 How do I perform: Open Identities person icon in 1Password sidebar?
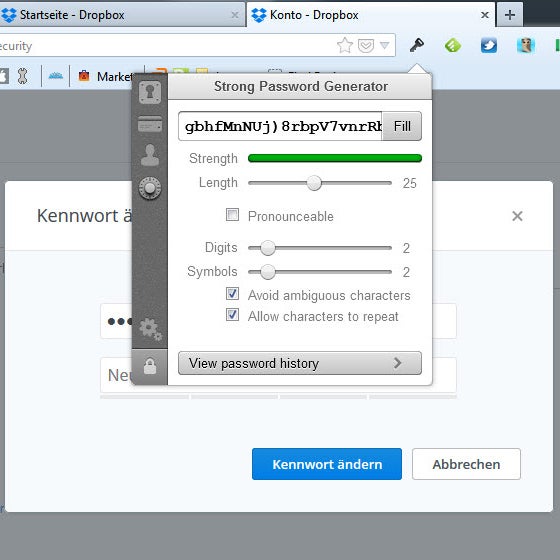pyautogui.click(x=150, y=155)
